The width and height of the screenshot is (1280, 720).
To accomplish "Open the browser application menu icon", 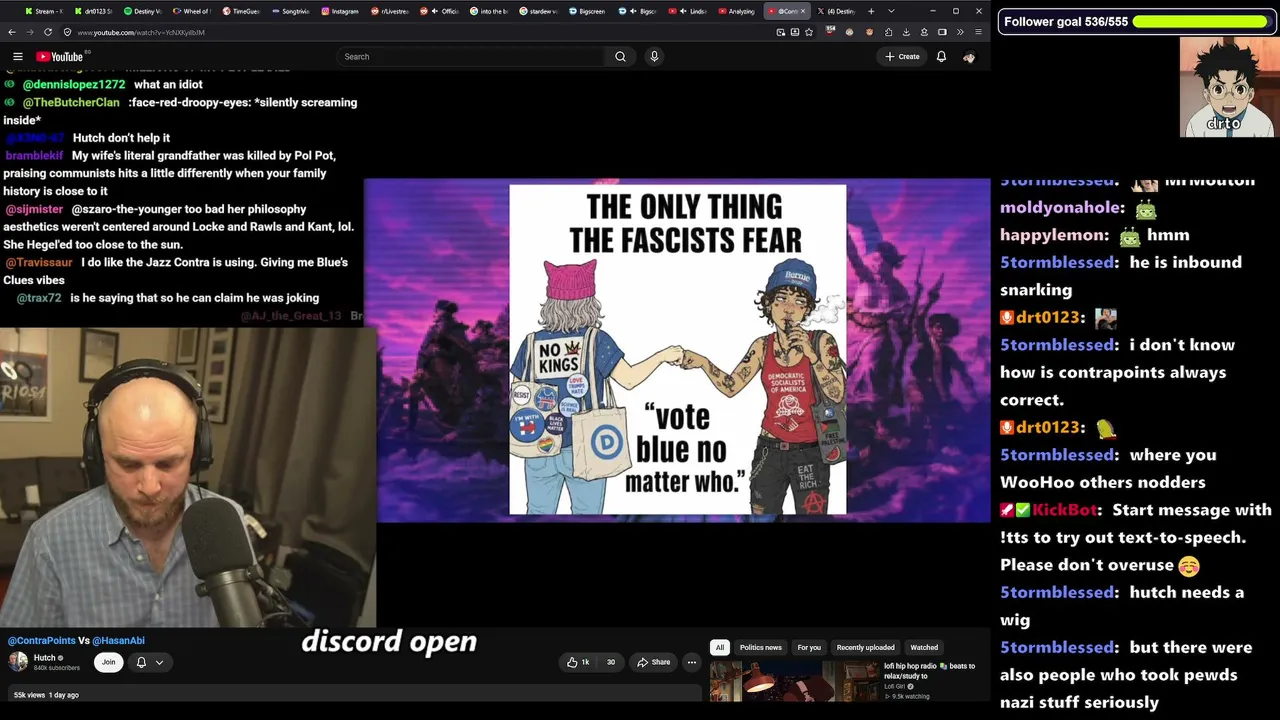I will pyautogui.click(x=978, y=32).
